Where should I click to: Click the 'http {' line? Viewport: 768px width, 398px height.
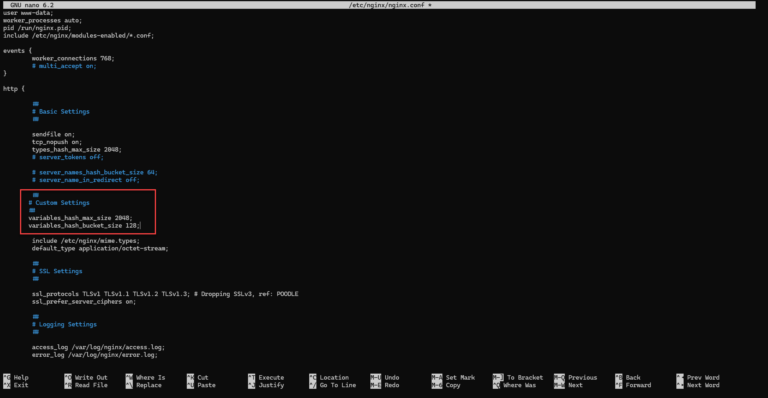coord(14,89)
